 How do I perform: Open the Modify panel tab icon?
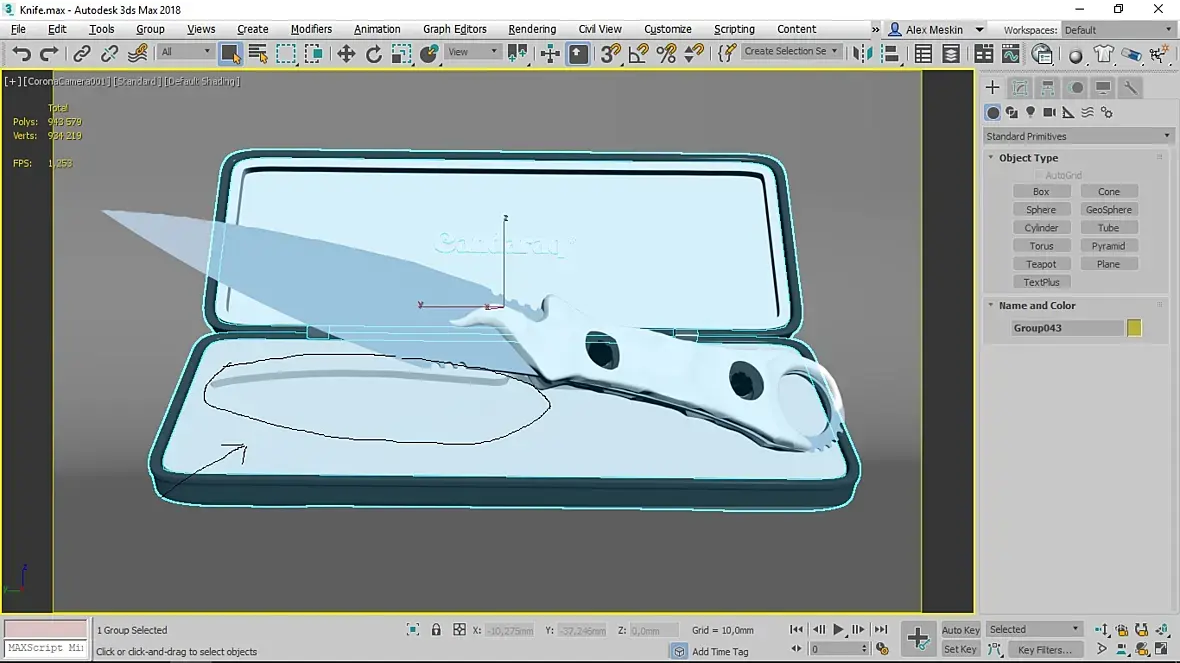tap(1019, 88)
